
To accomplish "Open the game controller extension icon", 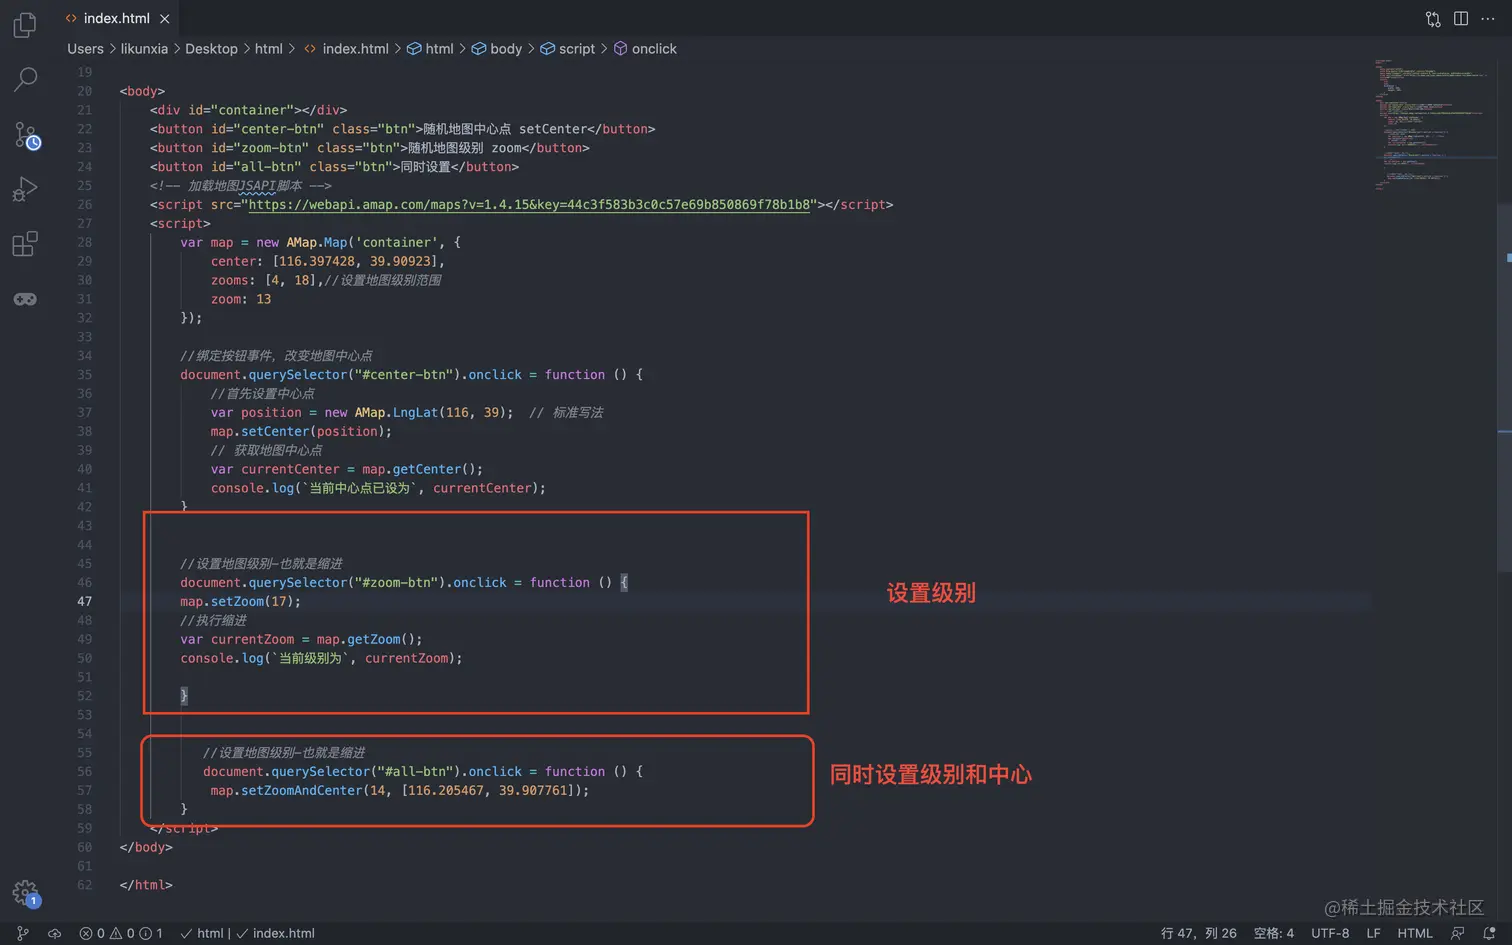I will [x=25, y=299].
